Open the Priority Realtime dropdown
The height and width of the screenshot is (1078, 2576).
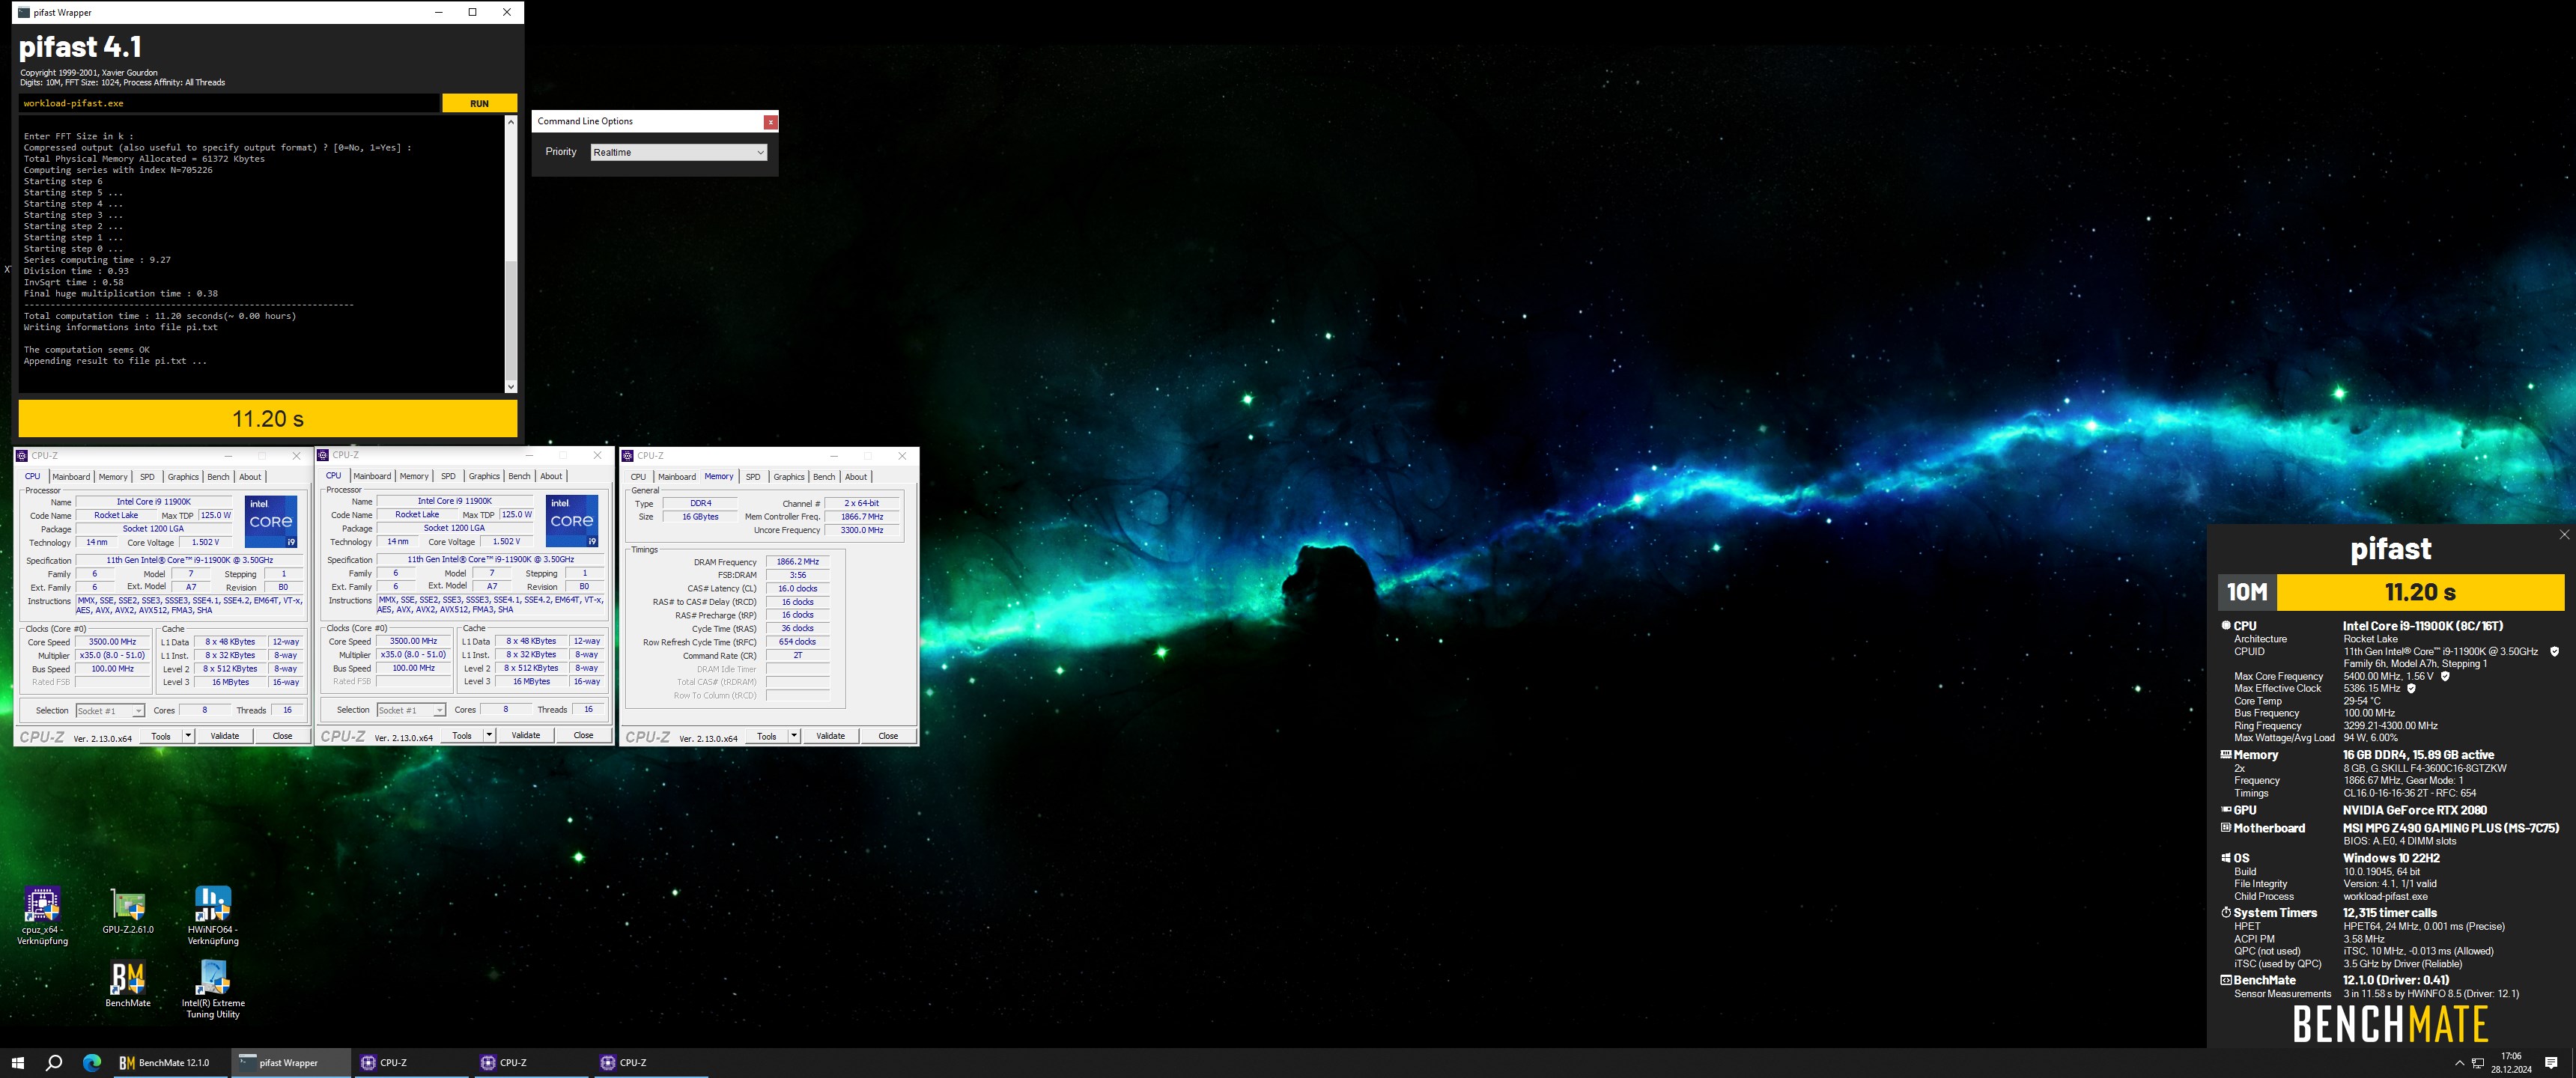pos(679,152)
